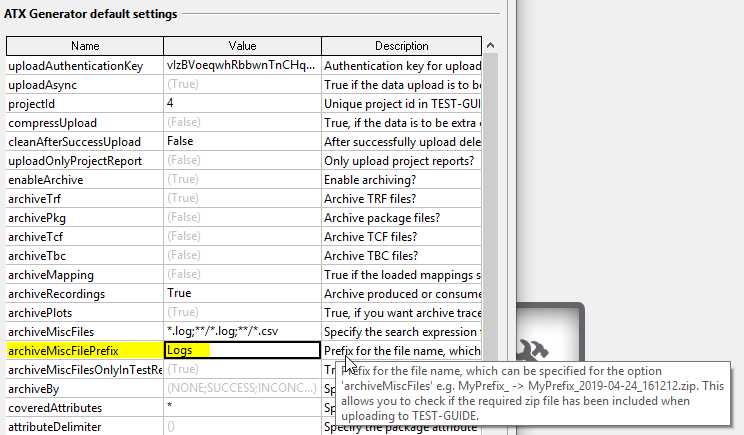
Task: Click the attributeDelimiter name cell
Action: coord(85,426)
